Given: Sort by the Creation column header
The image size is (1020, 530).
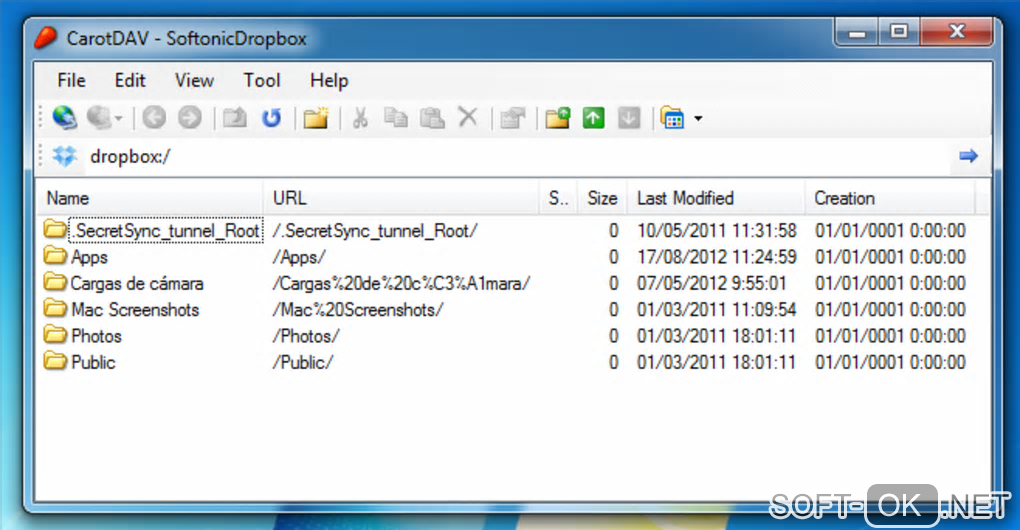Looking at the screenshot, I should (890, 198).
